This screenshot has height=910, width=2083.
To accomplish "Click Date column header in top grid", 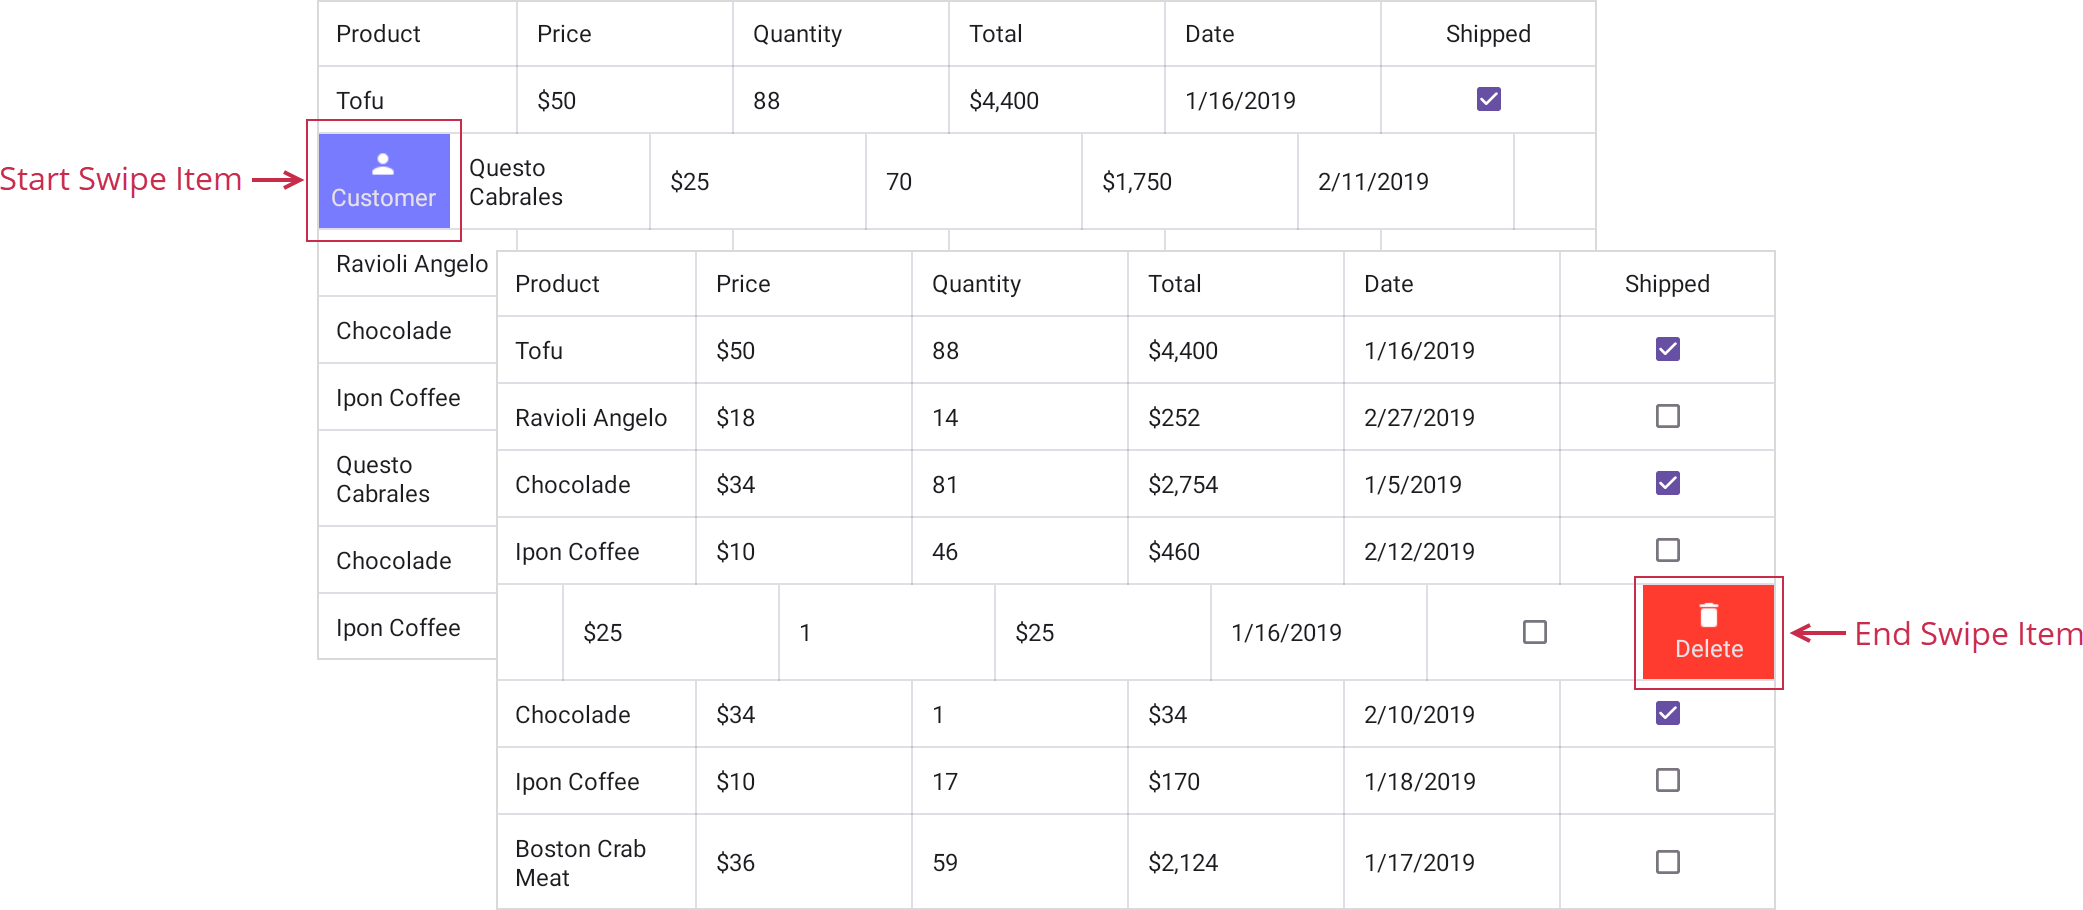I will pyautogui.click(x=1209, y=34).
